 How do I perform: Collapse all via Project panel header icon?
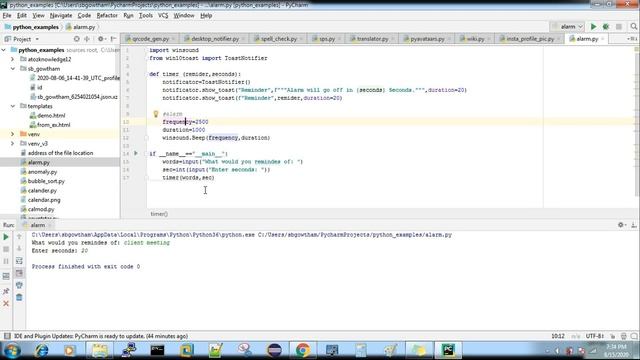tap(87, 39)
